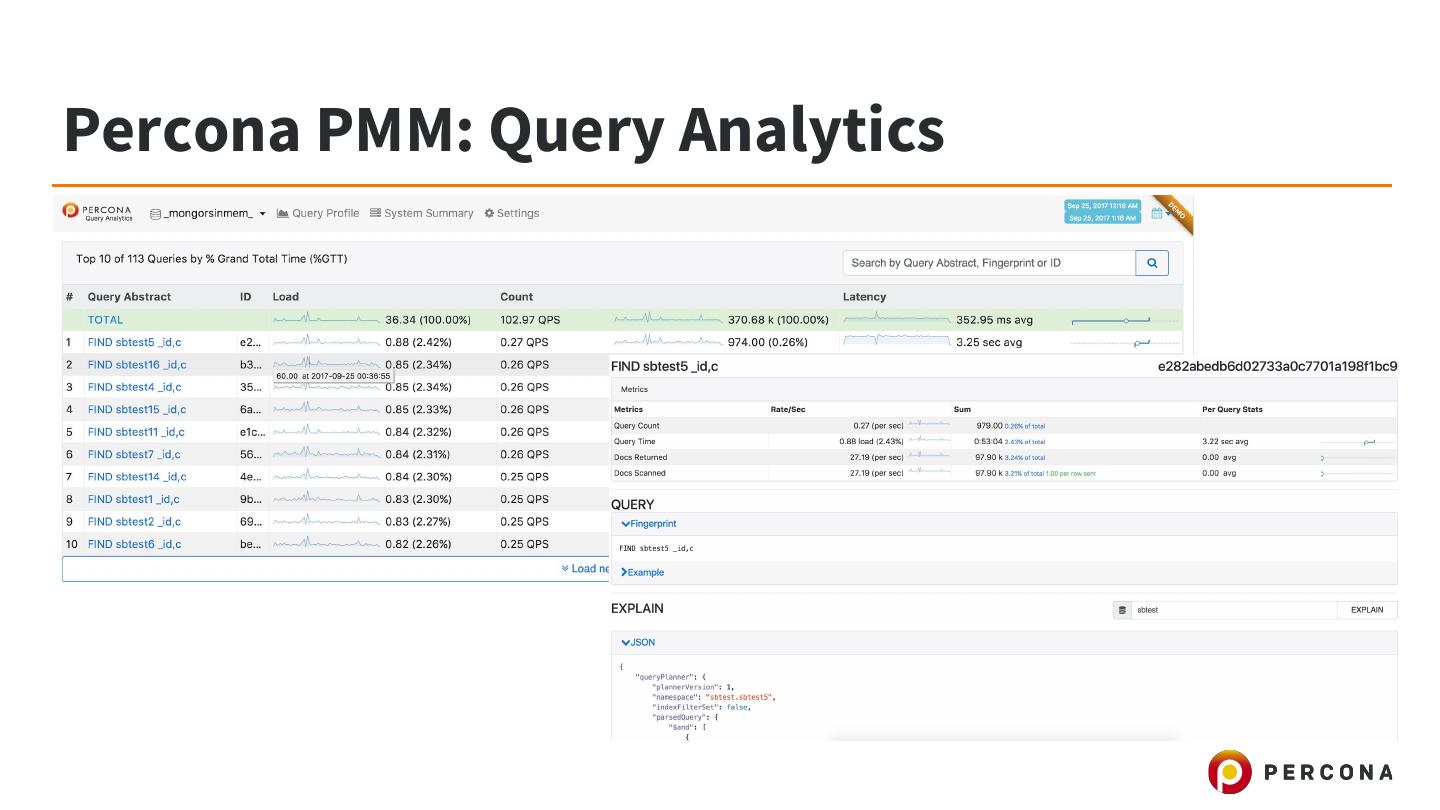Screen dimensions: 1440x810
Task: Click the EXPLAIN button
Action: pos(1367,610)
